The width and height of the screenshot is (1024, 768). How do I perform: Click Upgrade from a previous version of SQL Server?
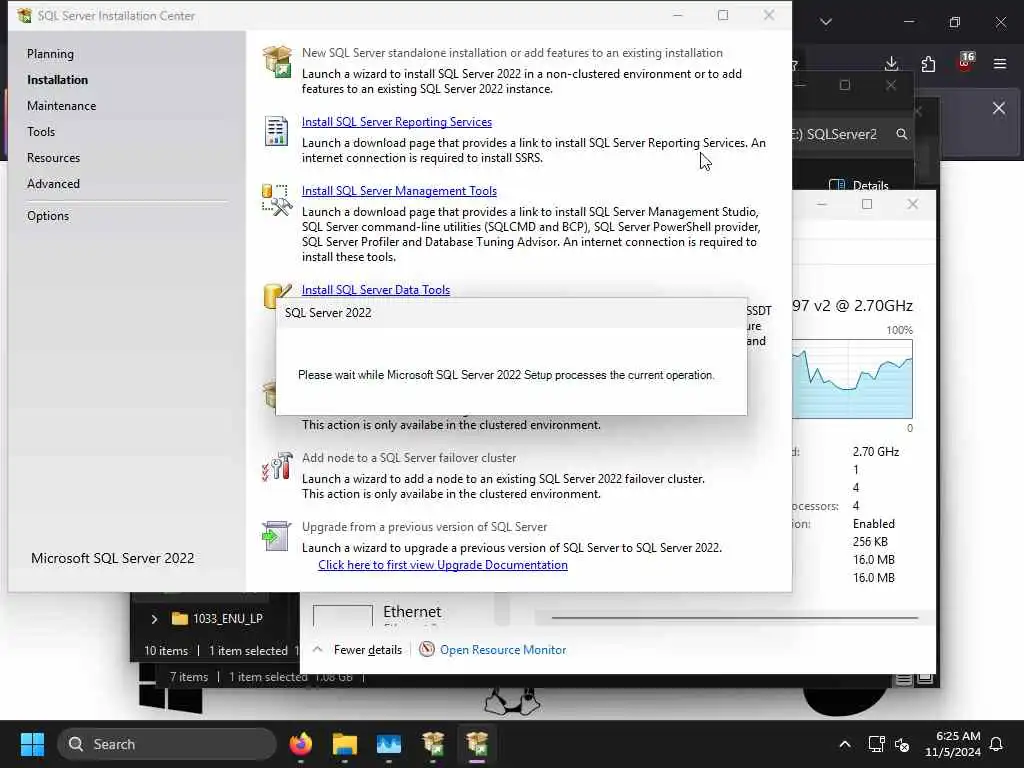tap(424, 527)
